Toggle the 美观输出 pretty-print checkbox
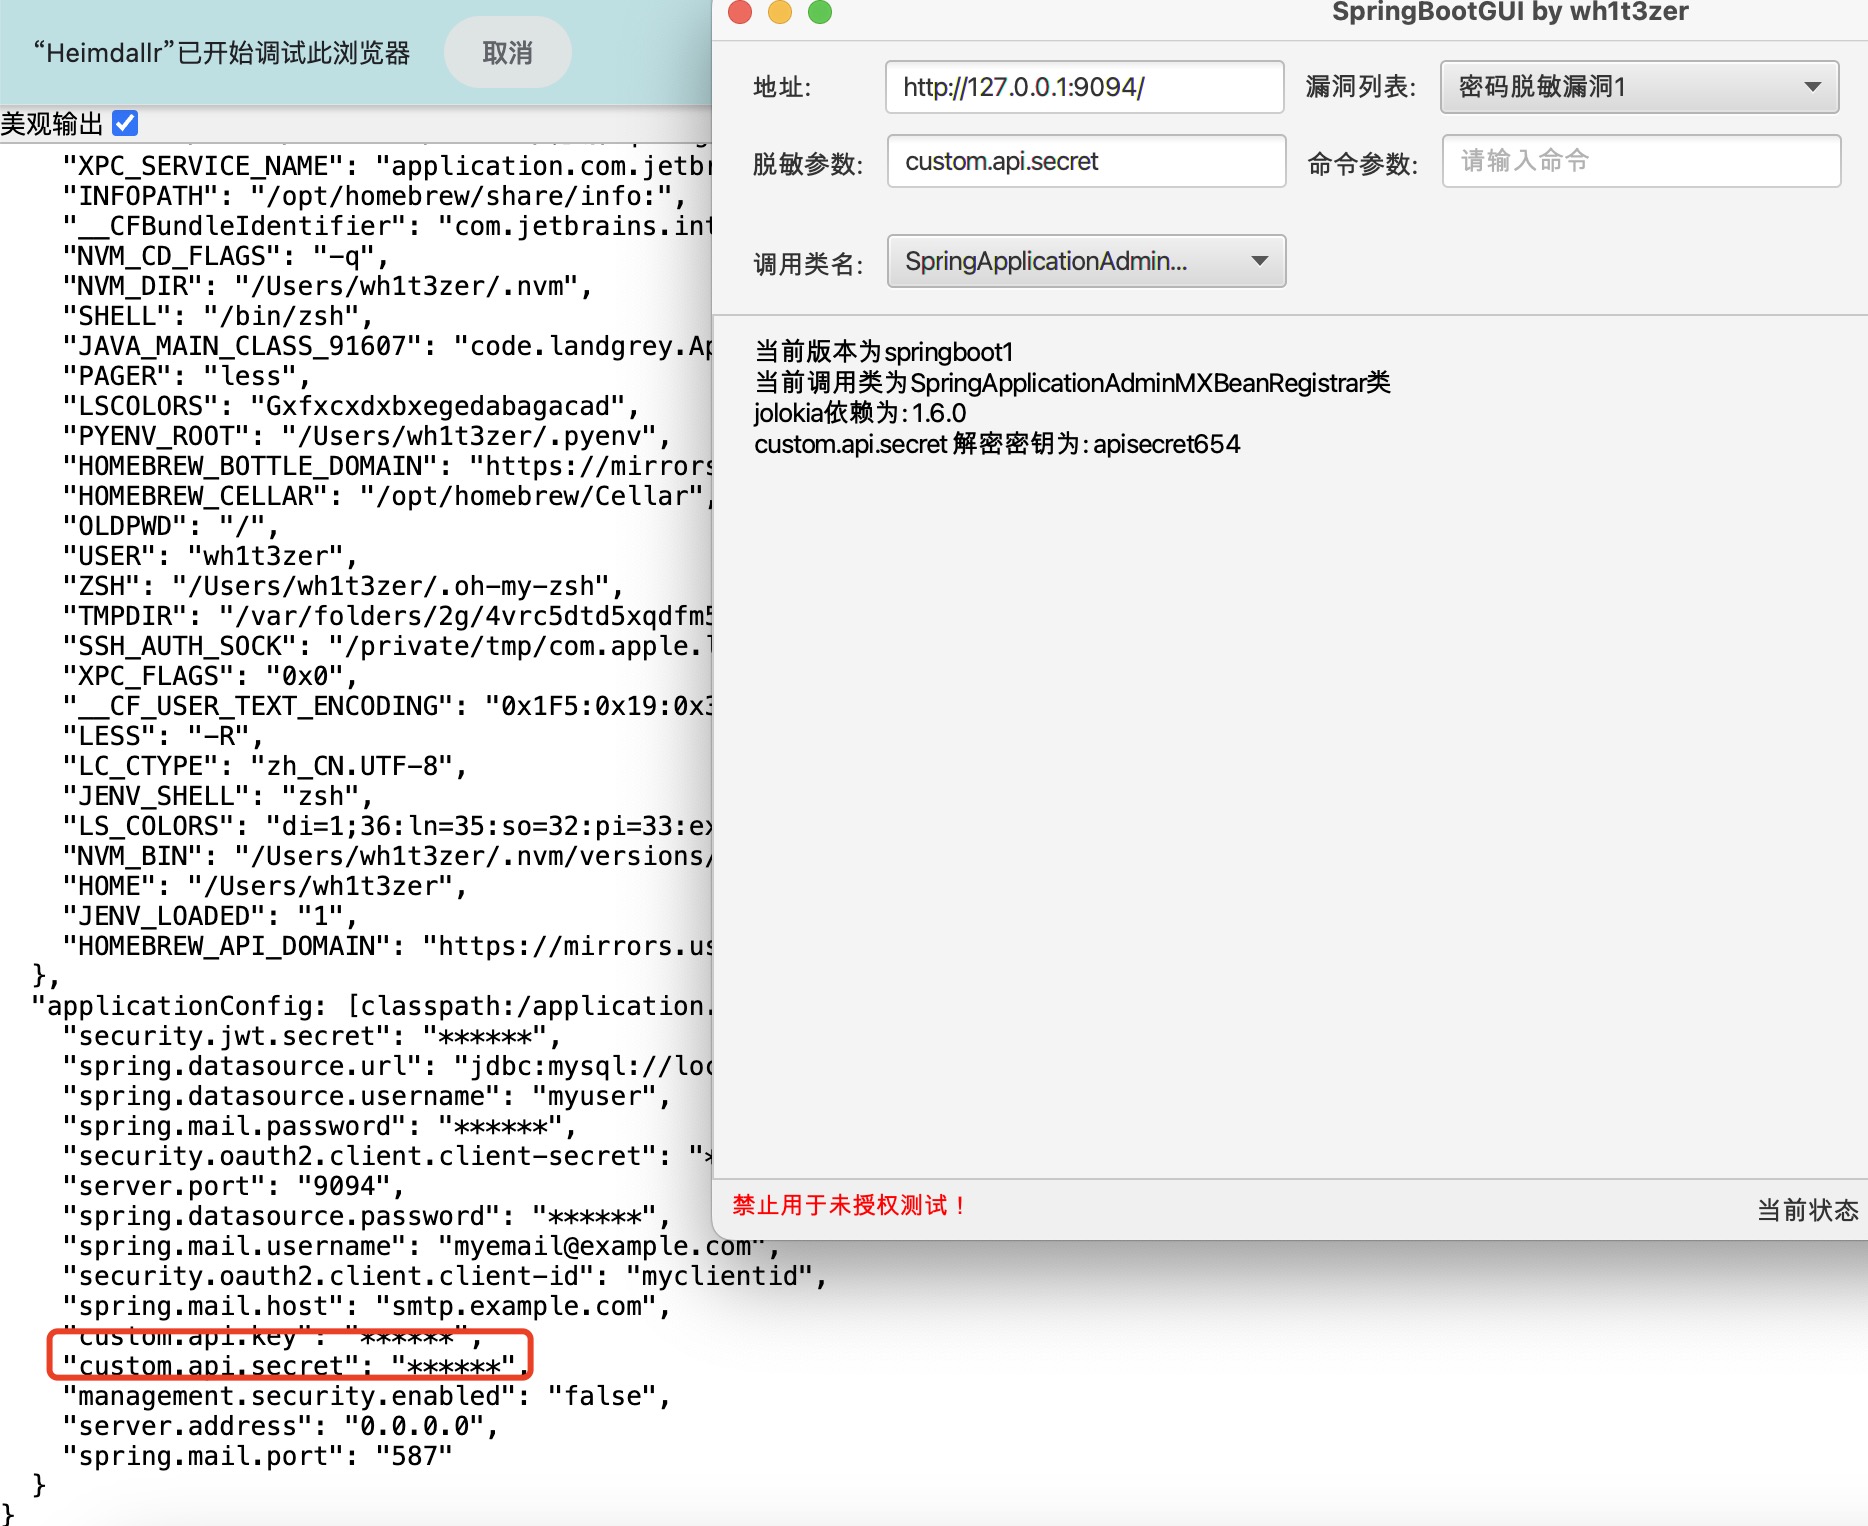 click(125, 123)
